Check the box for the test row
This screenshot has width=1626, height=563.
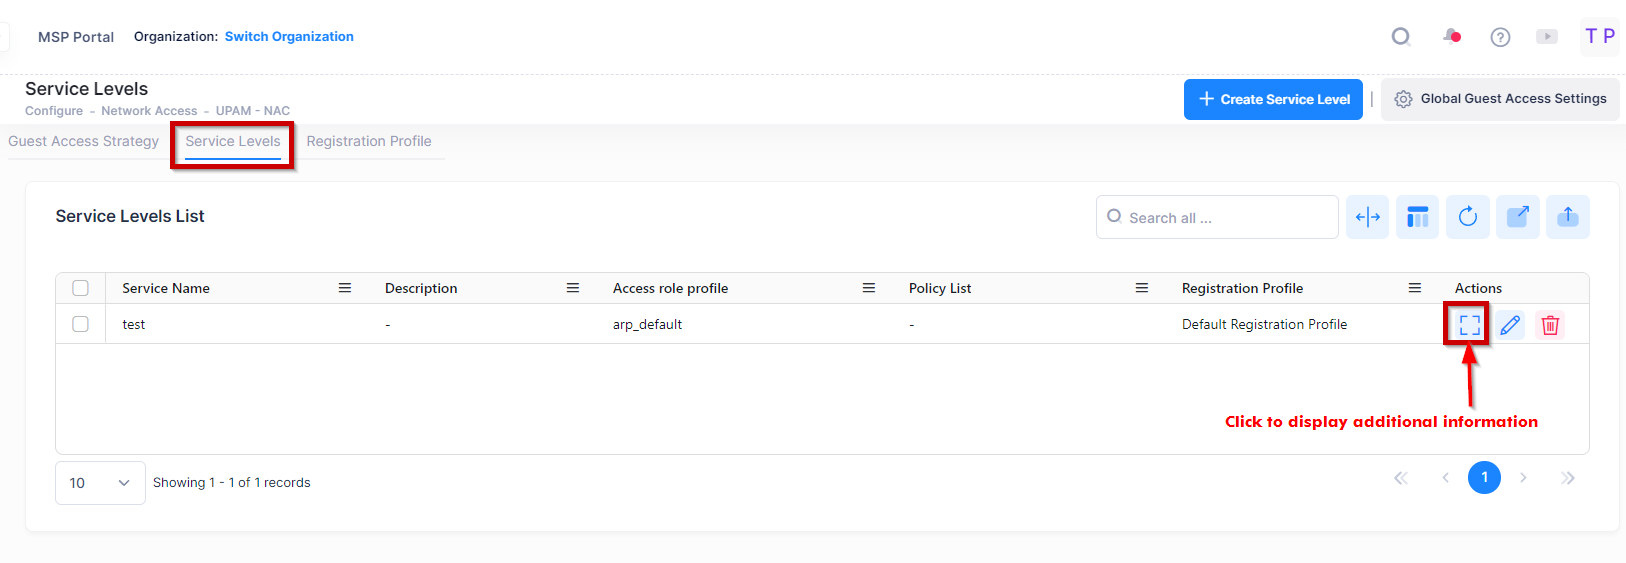coord(81,324)
